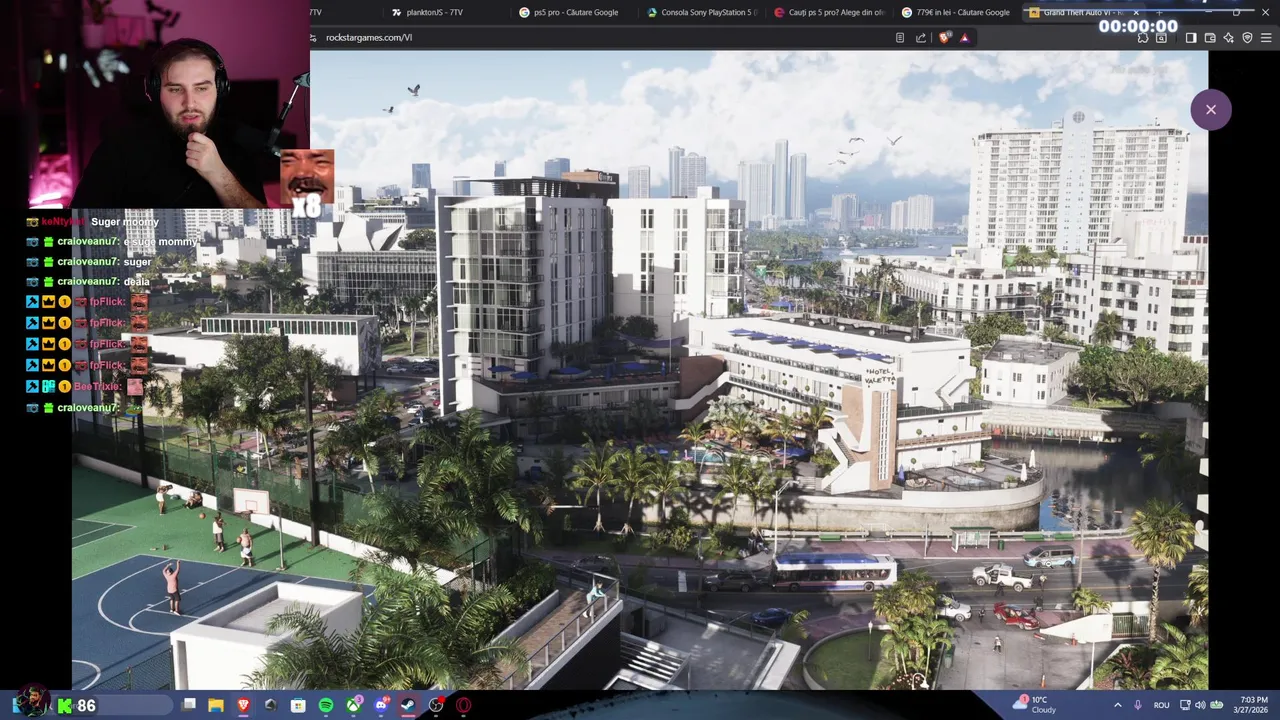
Task: Toggle the browser sidebar panel icon
Action: pos(1191,38)
